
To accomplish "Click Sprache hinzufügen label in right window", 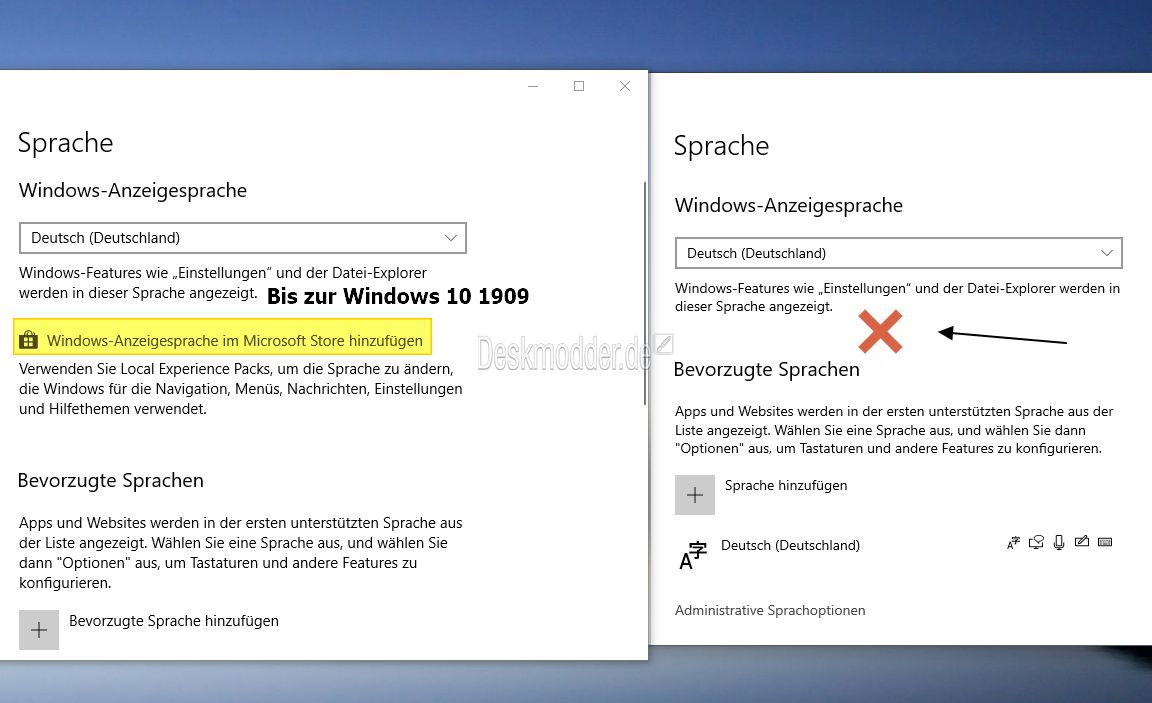I will click(786, 486).
